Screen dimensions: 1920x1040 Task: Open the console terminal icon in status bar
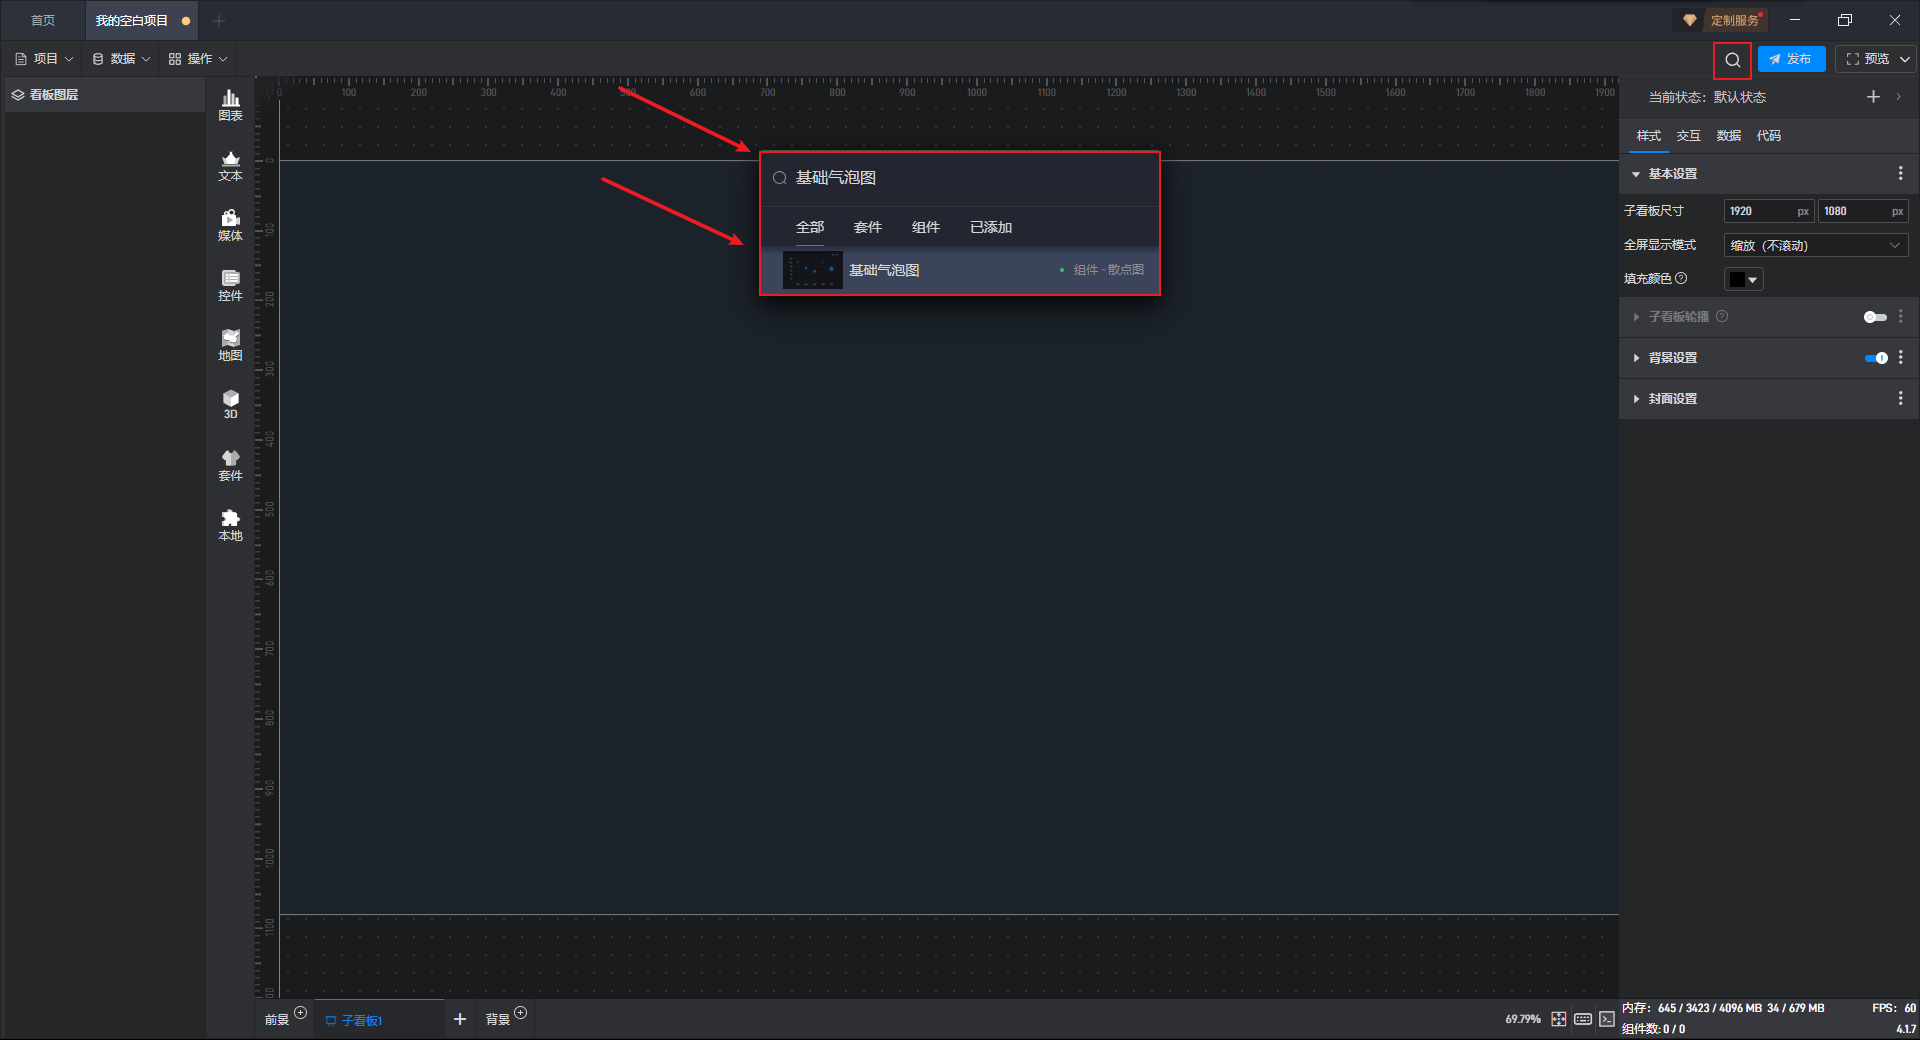point(1607,1019)
